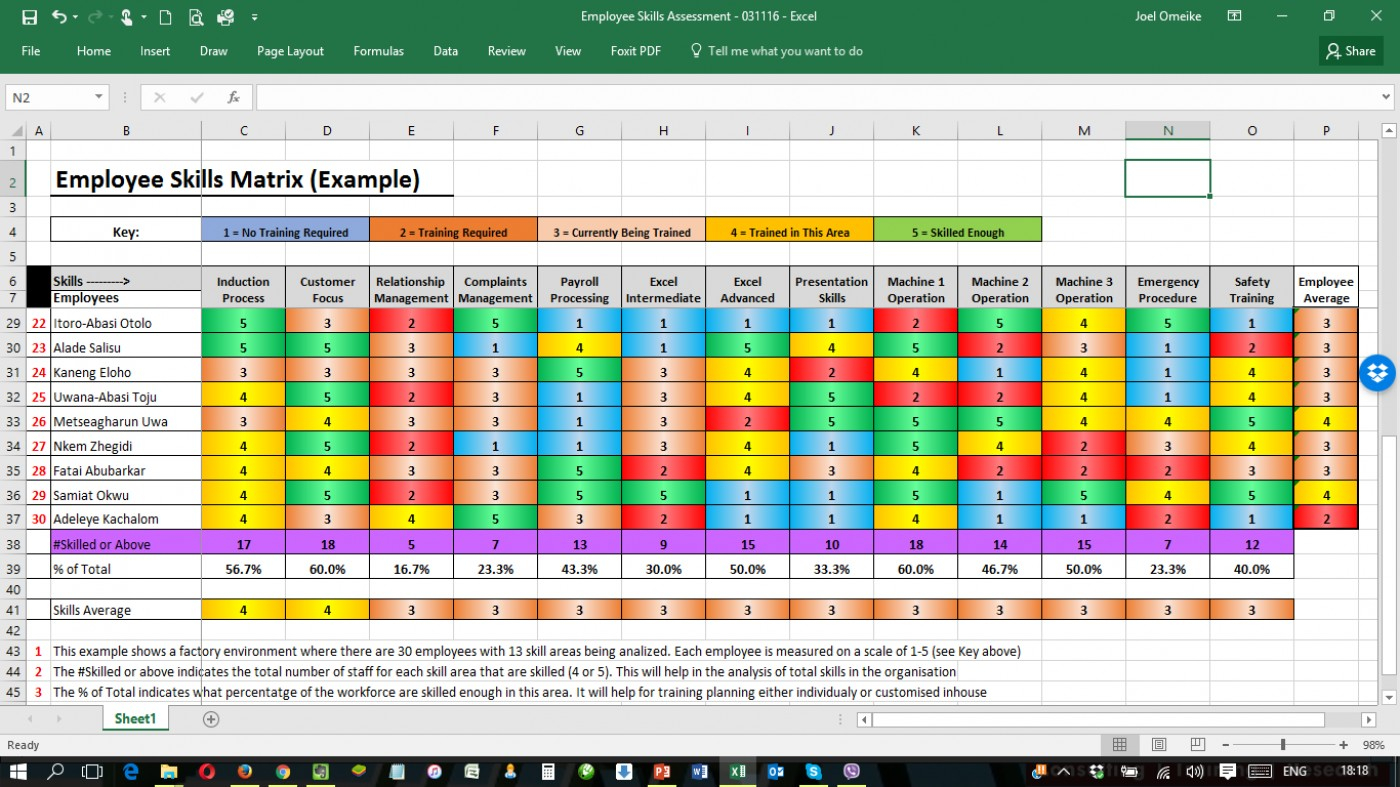Switch to Page Break Preview in the status bar
1400x787 pixels.
pyautogui.click(x=1196, y=745)
